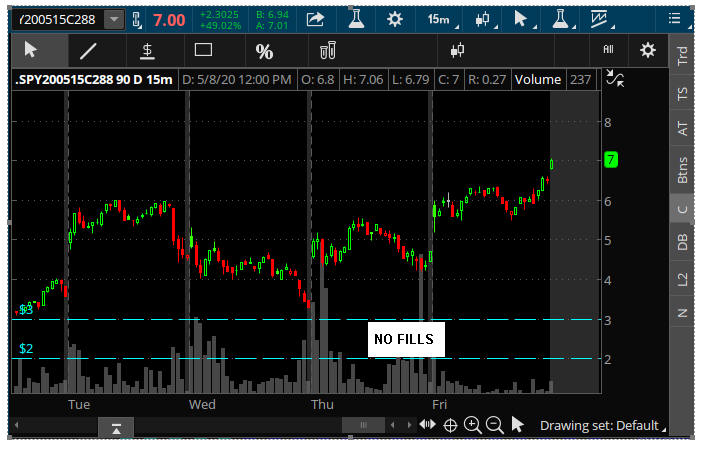Open the patterns chart-line dropdown in top bar
This screenshot has width=704, height=454.
click(601, 20)
